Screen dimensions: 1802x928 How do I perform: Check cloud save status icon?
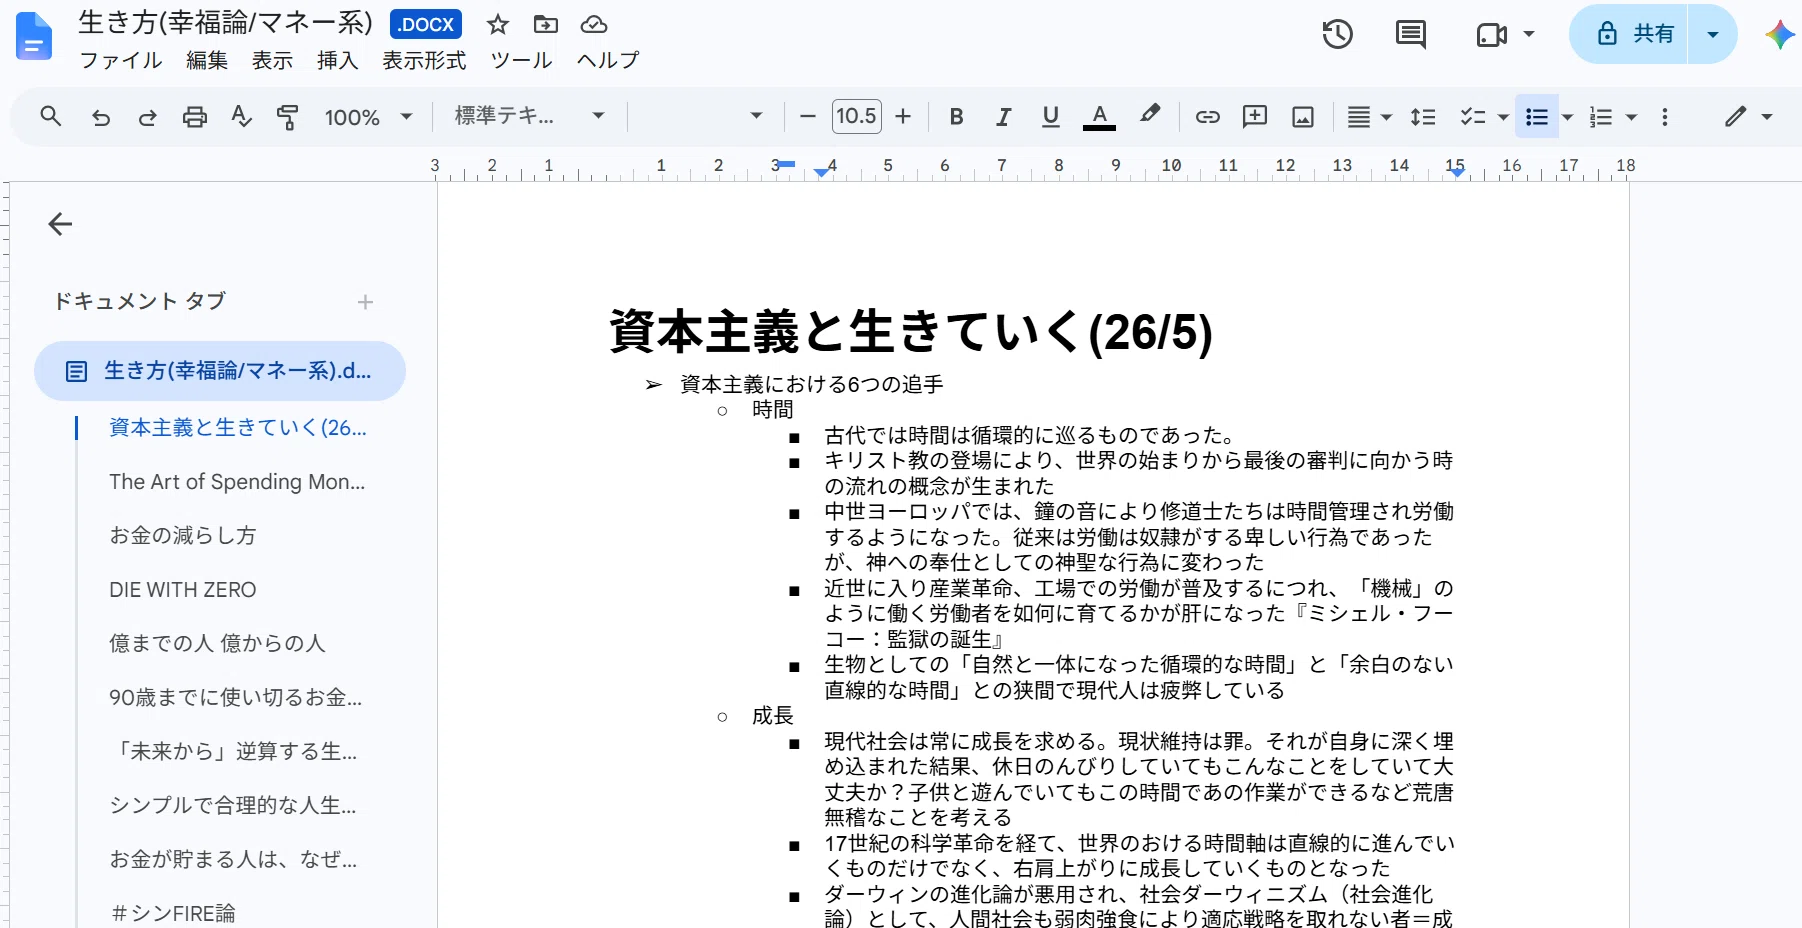594,24
